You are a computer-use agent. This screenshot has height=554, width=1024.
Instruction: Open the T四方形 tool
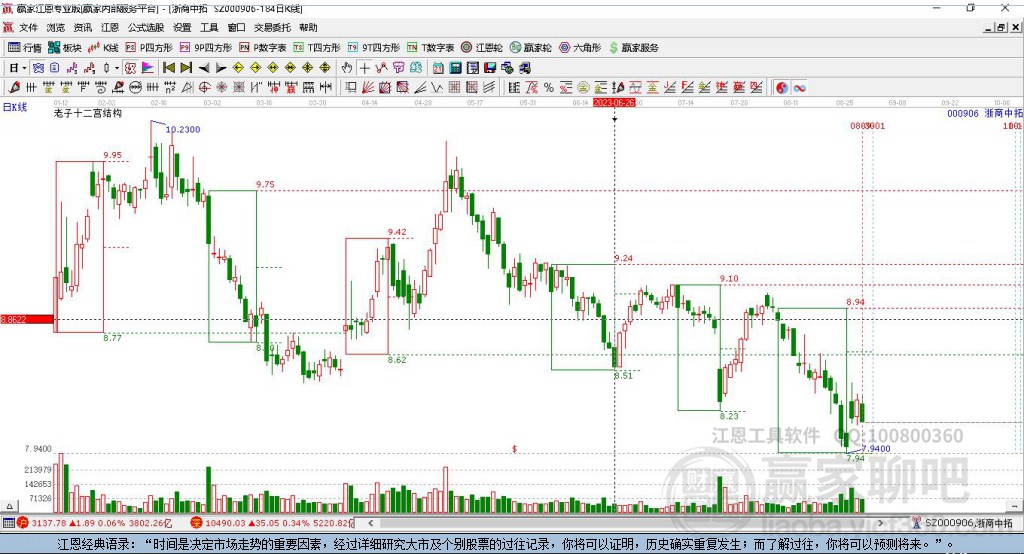pos(317,48)
